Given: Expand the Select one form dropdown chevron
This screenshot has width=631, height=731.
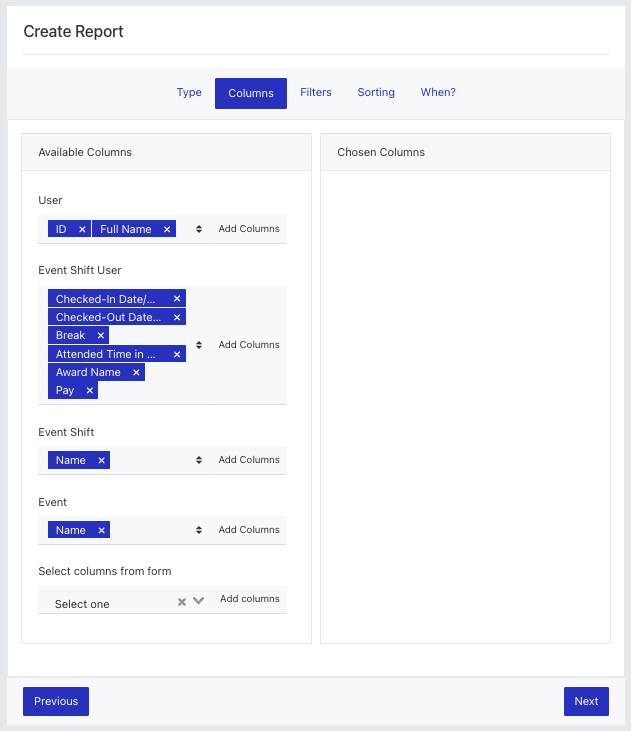Looking at the screenshot, I should pyautogui.click(x=199, y=600).
